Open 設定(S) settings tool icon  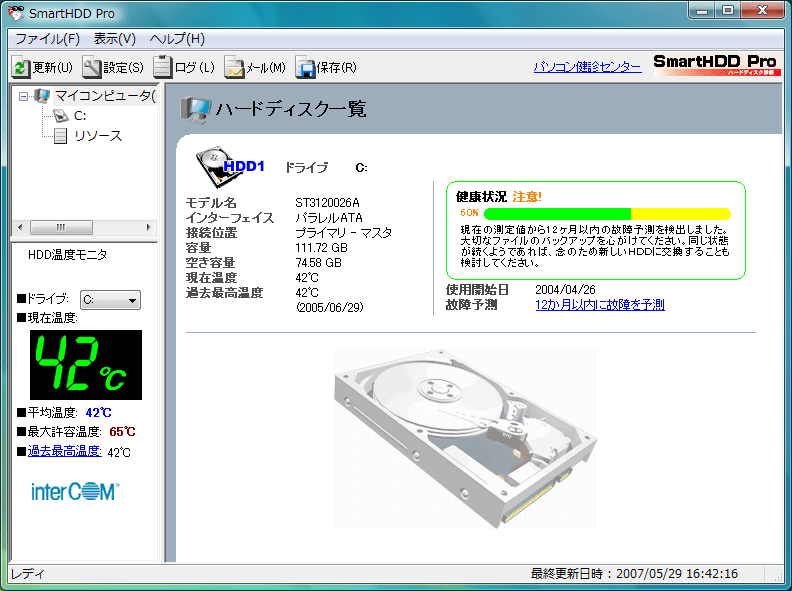pyautogui.click(x=91, y=67)
